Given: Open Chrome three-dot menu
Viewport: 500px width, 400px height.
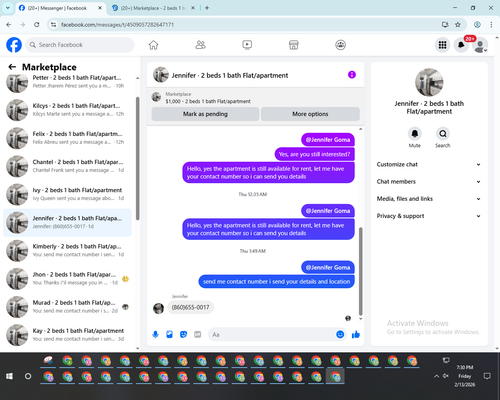Looking at the screenshot, I should coord(491,25).
